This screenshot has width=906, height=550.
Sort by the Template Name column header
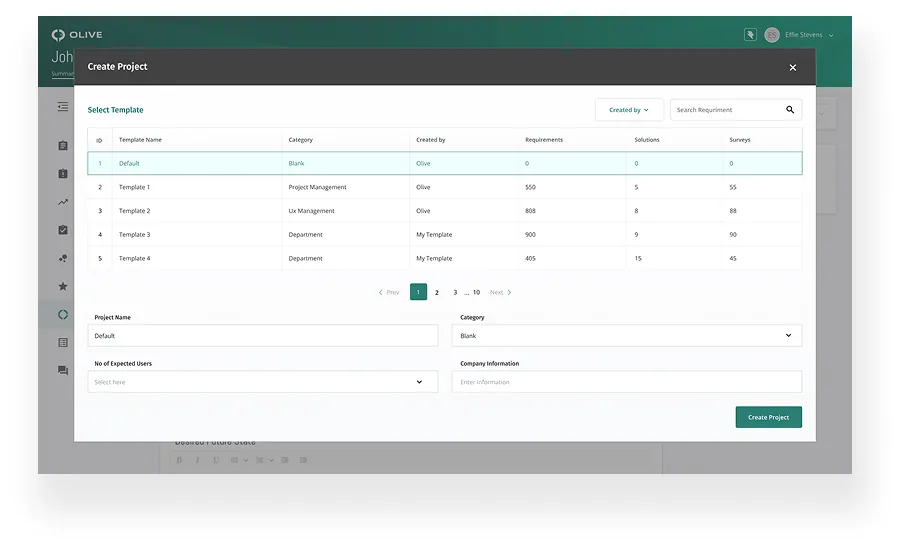point(140,140)
